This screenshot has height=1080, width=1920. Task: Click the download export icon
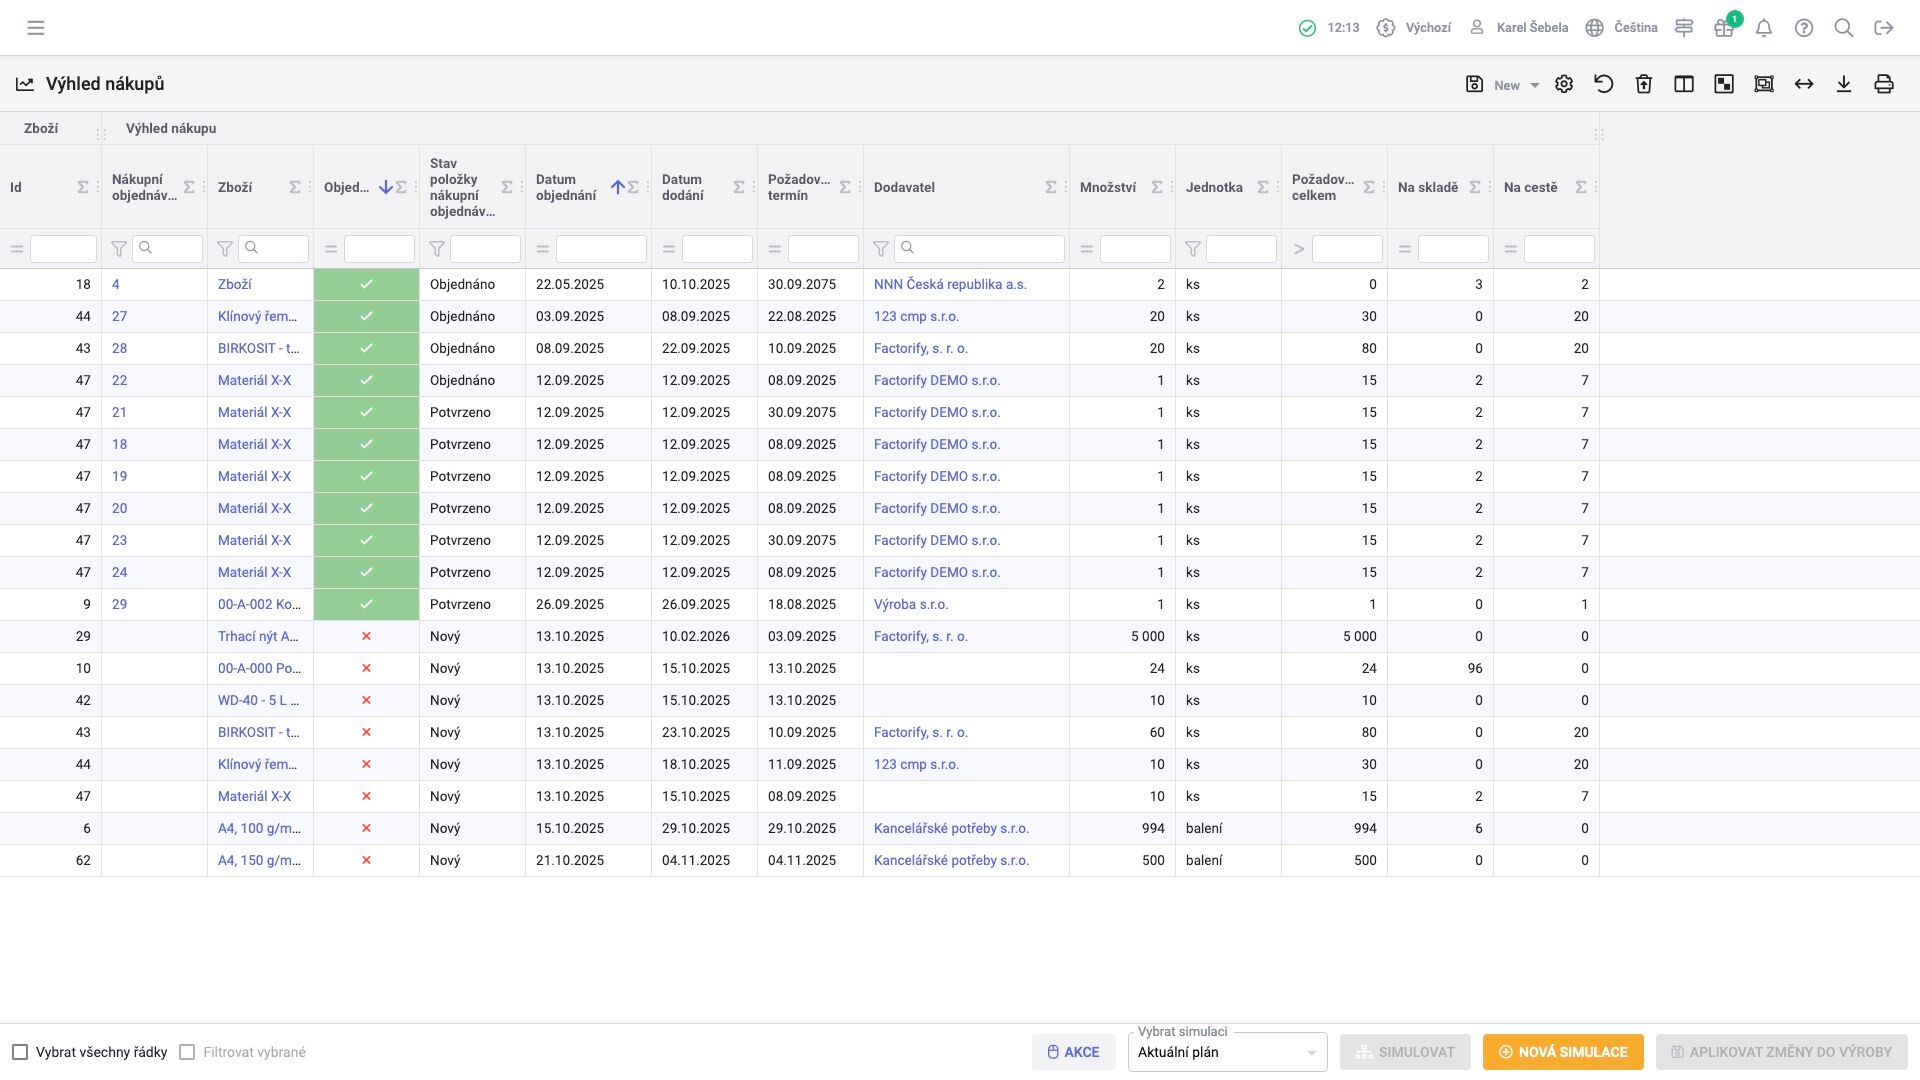click(1844, 85)
